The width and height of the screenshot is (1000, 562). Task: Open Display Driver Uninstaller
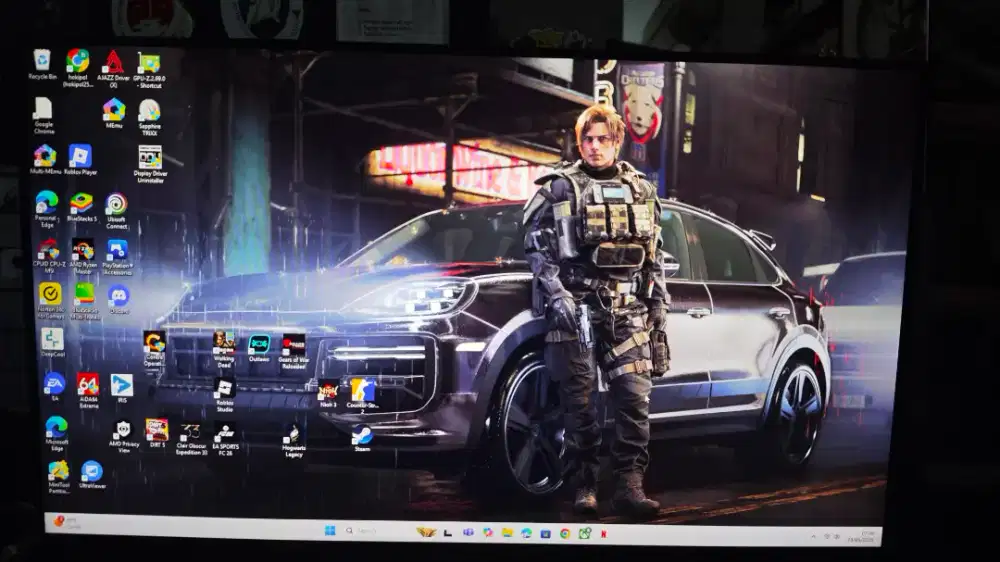tap(151, 164)
